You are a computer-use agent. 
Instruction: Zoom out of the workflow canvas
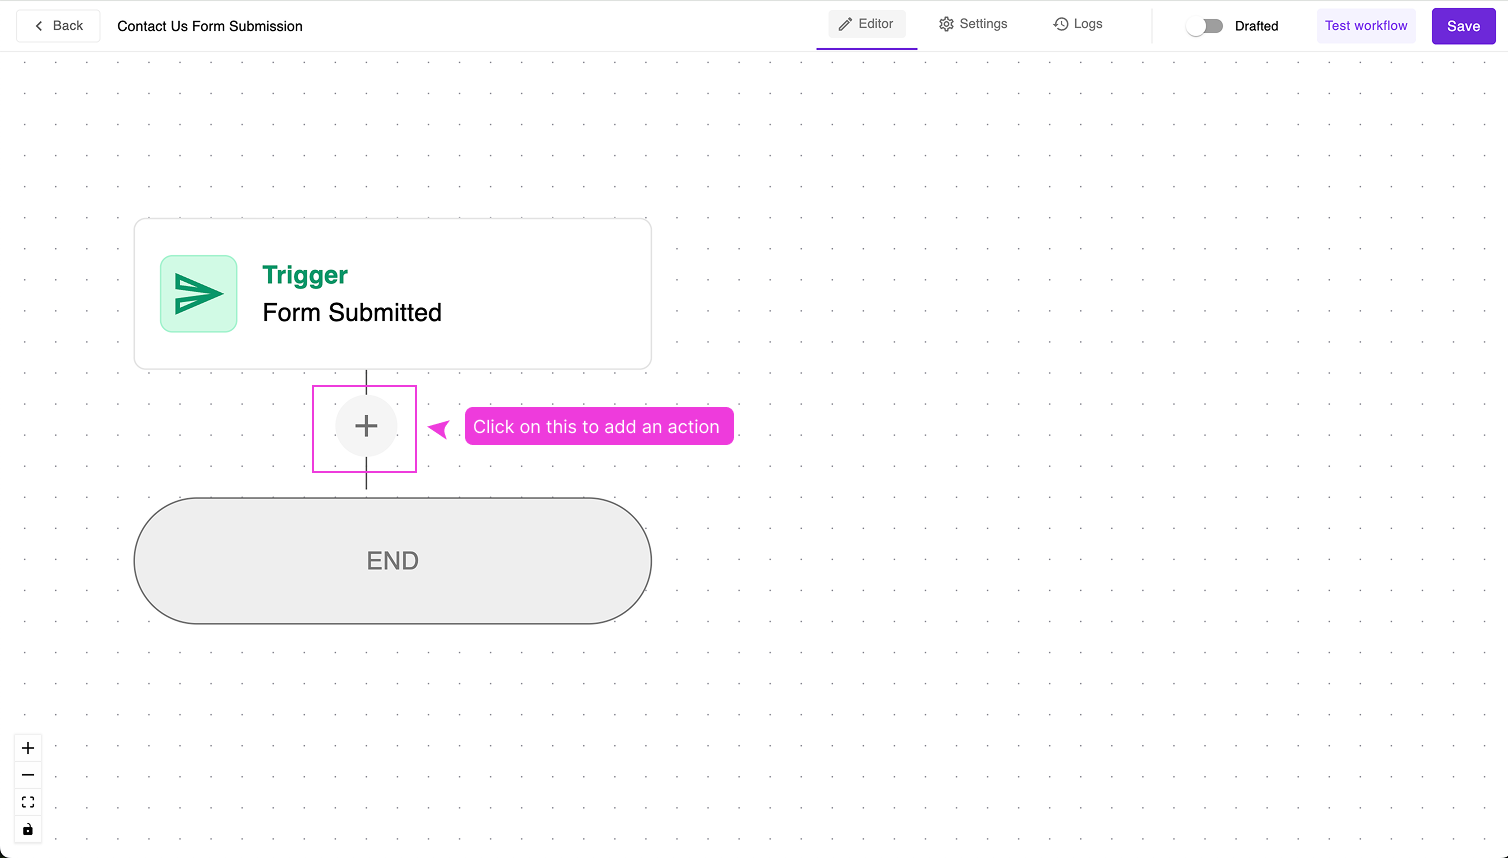point(28,775)
